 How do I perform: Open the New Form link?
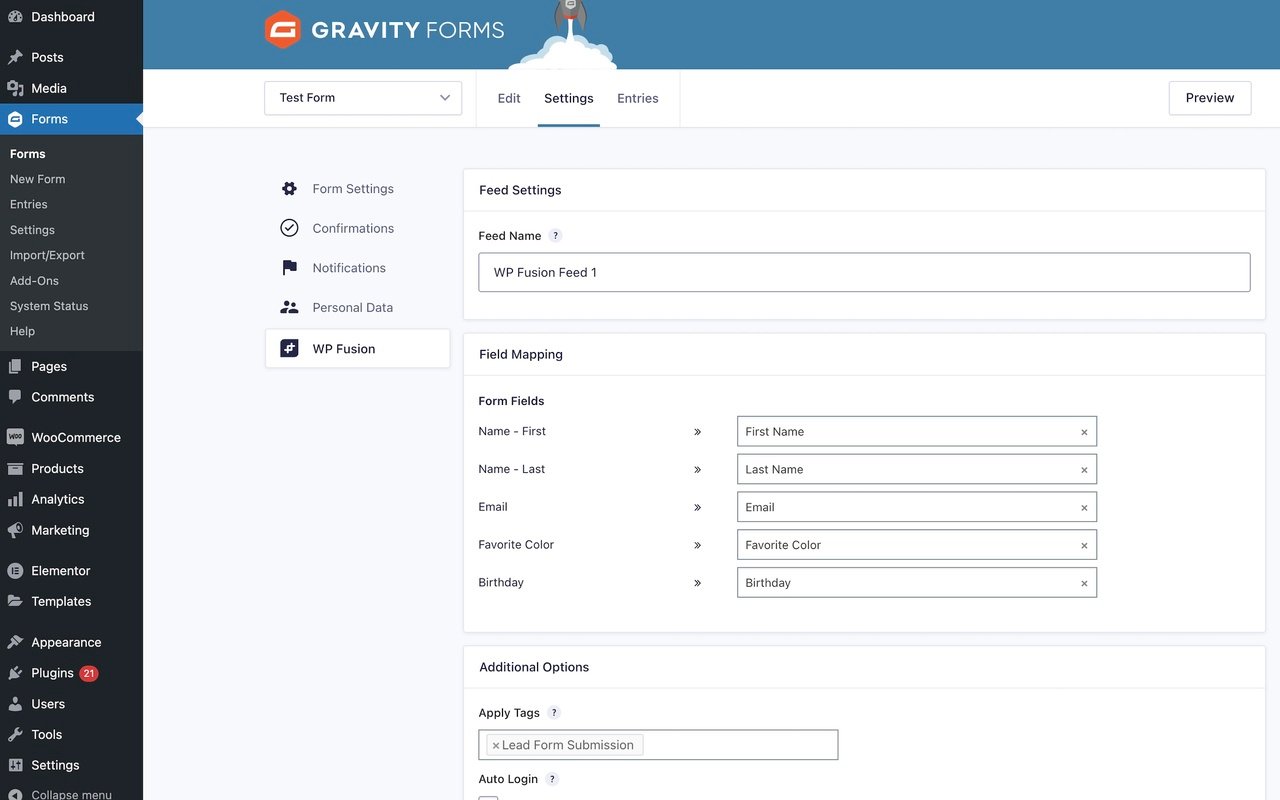[37, 178]
